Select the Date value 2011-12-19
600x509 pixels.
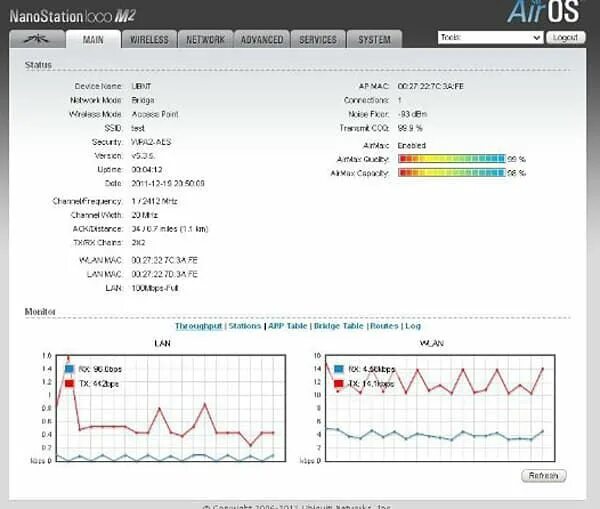[x=152, y=183]
